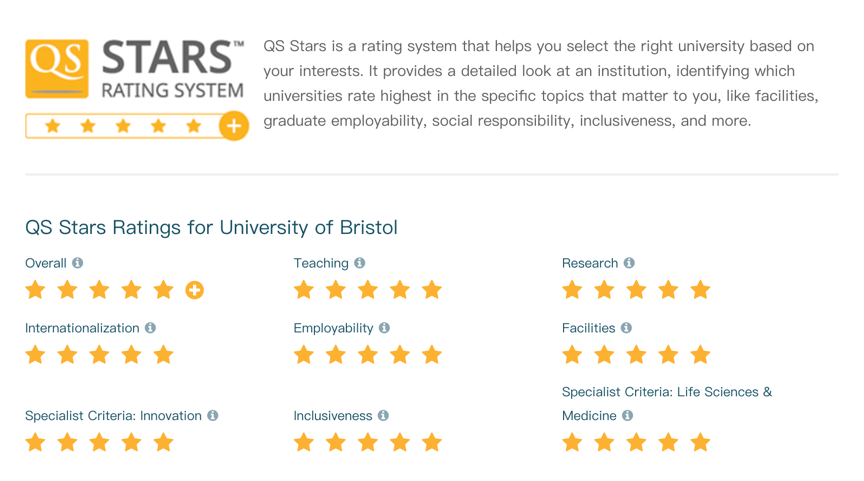This screenshot has height=481, width=864.
Task: Click the orange plus badge after Overall stars
Action: pyautogui.click(x=195, y=291)
